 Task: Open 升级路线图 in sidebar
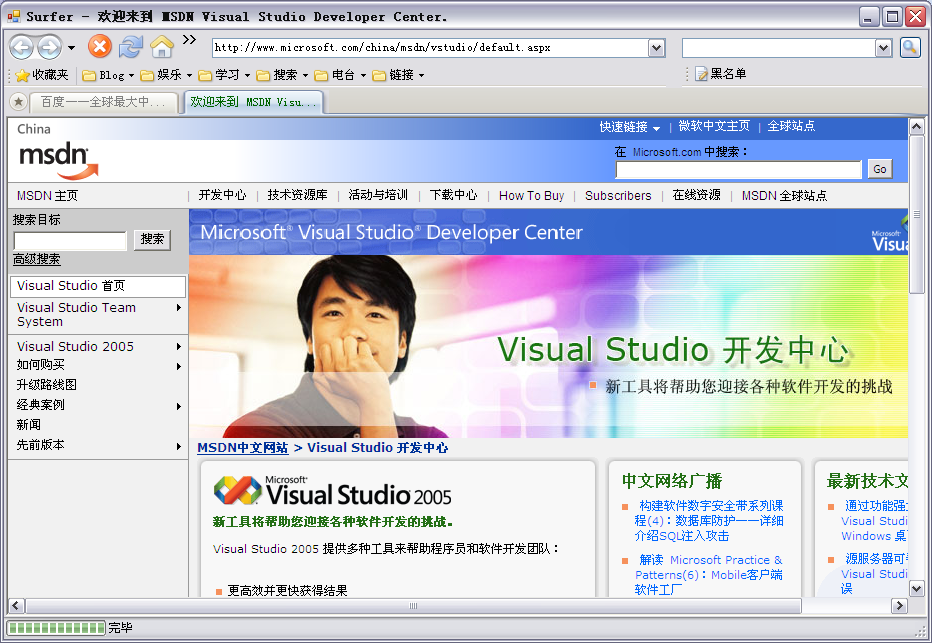[x=46, y=384]
